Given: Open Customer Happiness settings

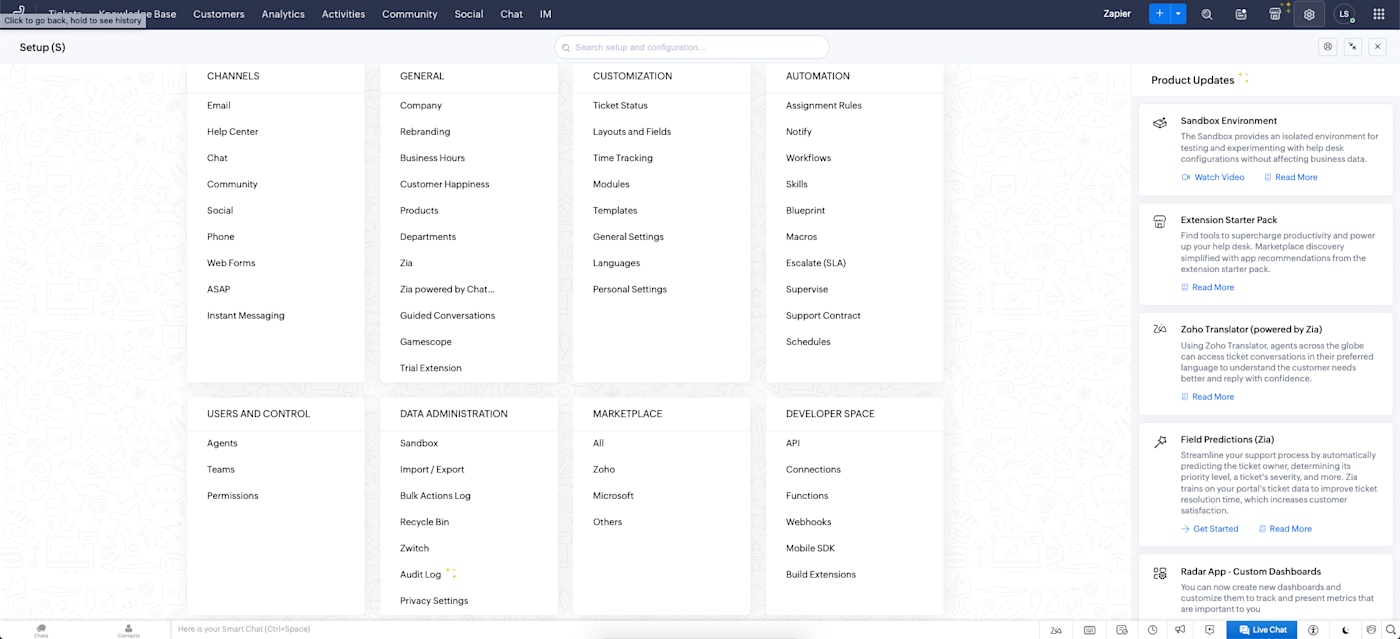Looking at the screenshot, I should click(444, 184).
